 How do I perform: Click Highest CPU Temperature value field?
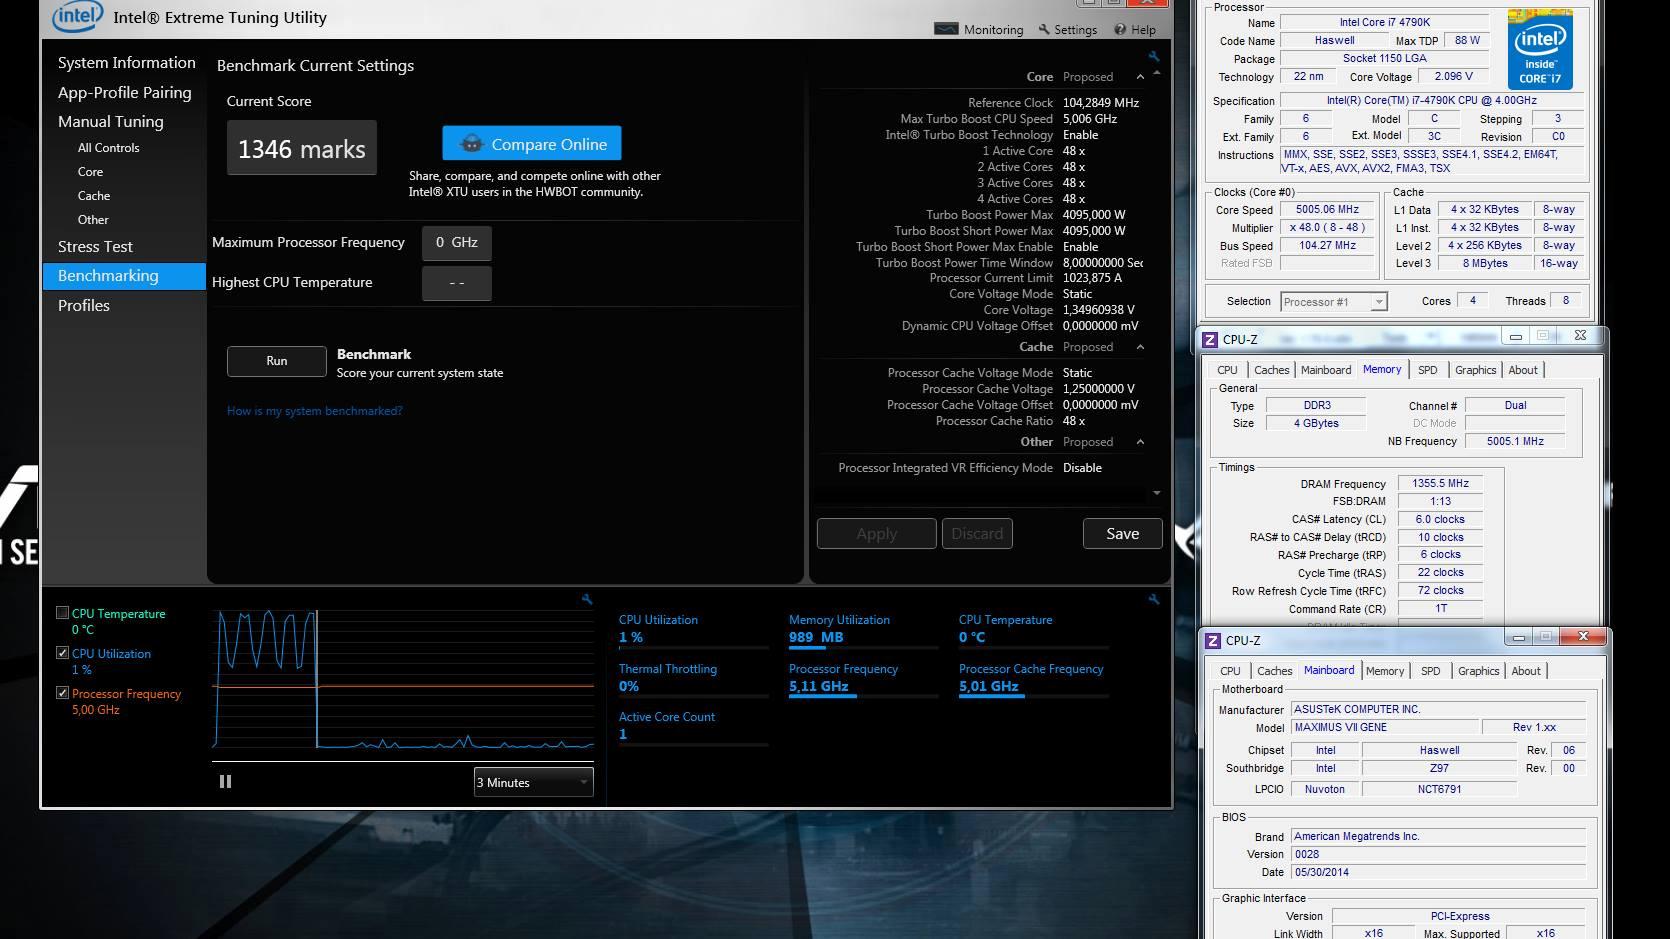[x=456, y=283]
